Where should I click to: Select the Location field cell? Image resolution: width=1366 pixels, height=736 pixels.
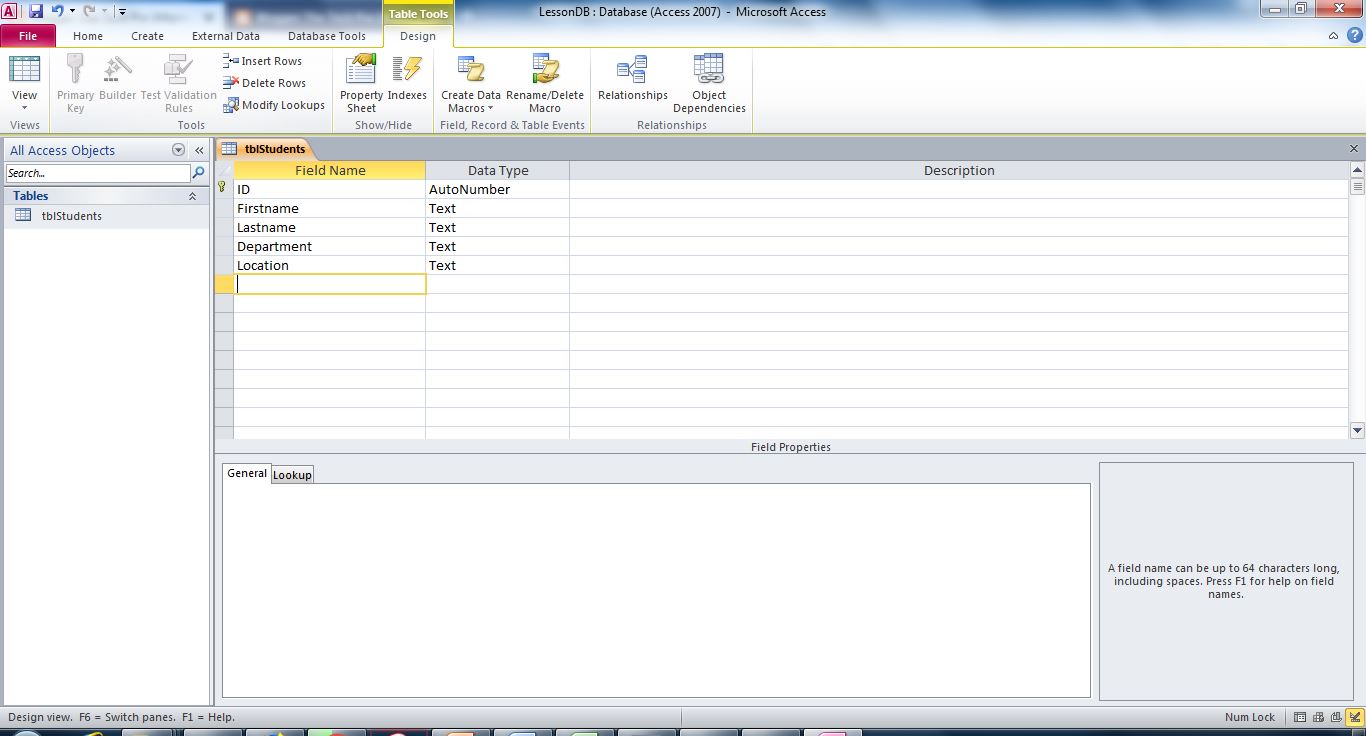pyautogui.click(x=330, y=265)
